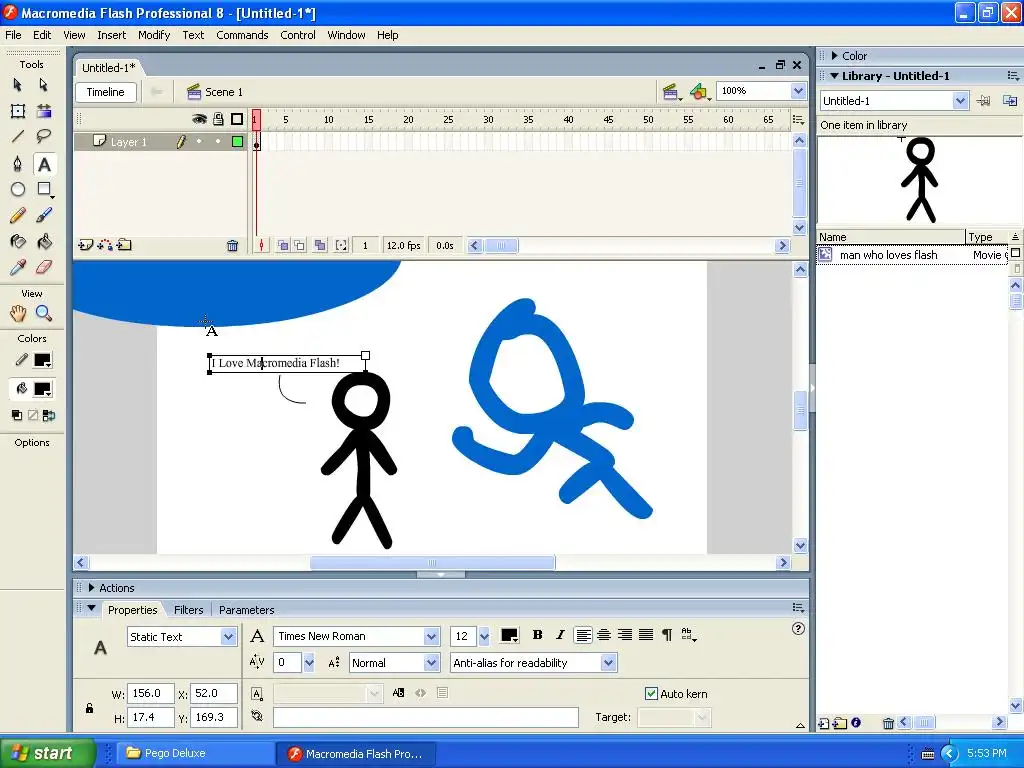Viewport: 1024px width, 768px height.
Task: Click the Insert Layer icon
Action: click(85, 246)
